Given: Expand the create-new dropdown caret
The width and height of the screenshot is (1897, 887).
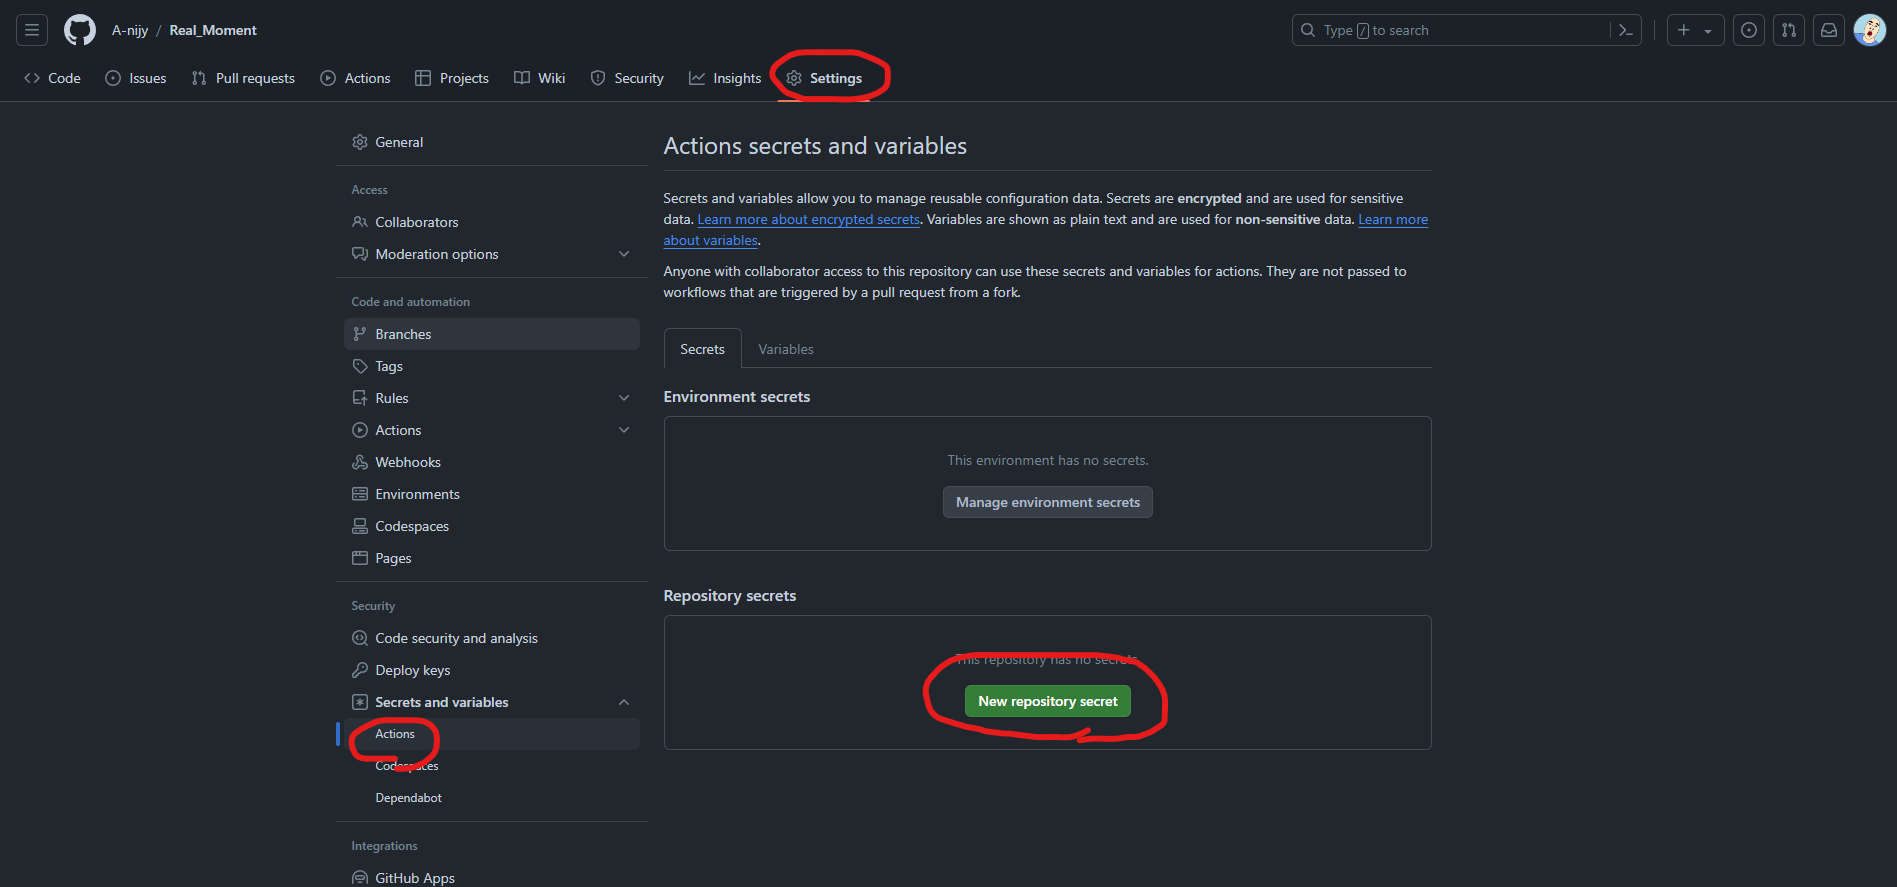Looking at the screenshot, I should (x=1708, y=31).
